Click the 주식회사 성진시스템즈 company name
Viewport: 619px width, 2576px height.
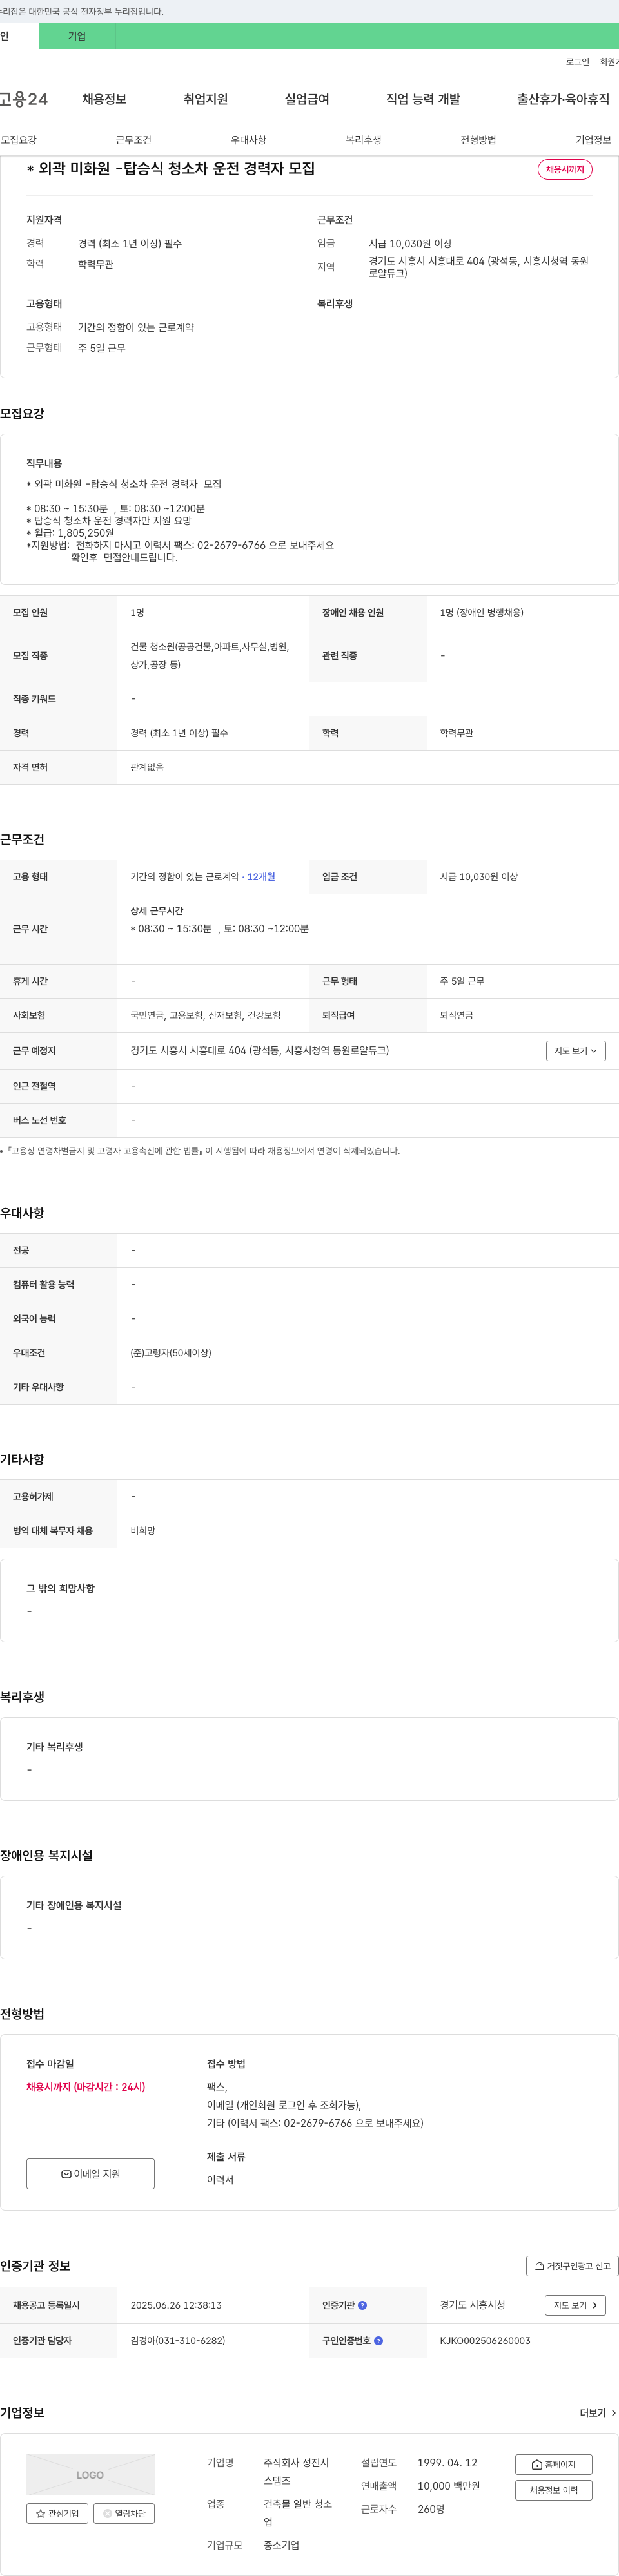tap(296, 2472)
